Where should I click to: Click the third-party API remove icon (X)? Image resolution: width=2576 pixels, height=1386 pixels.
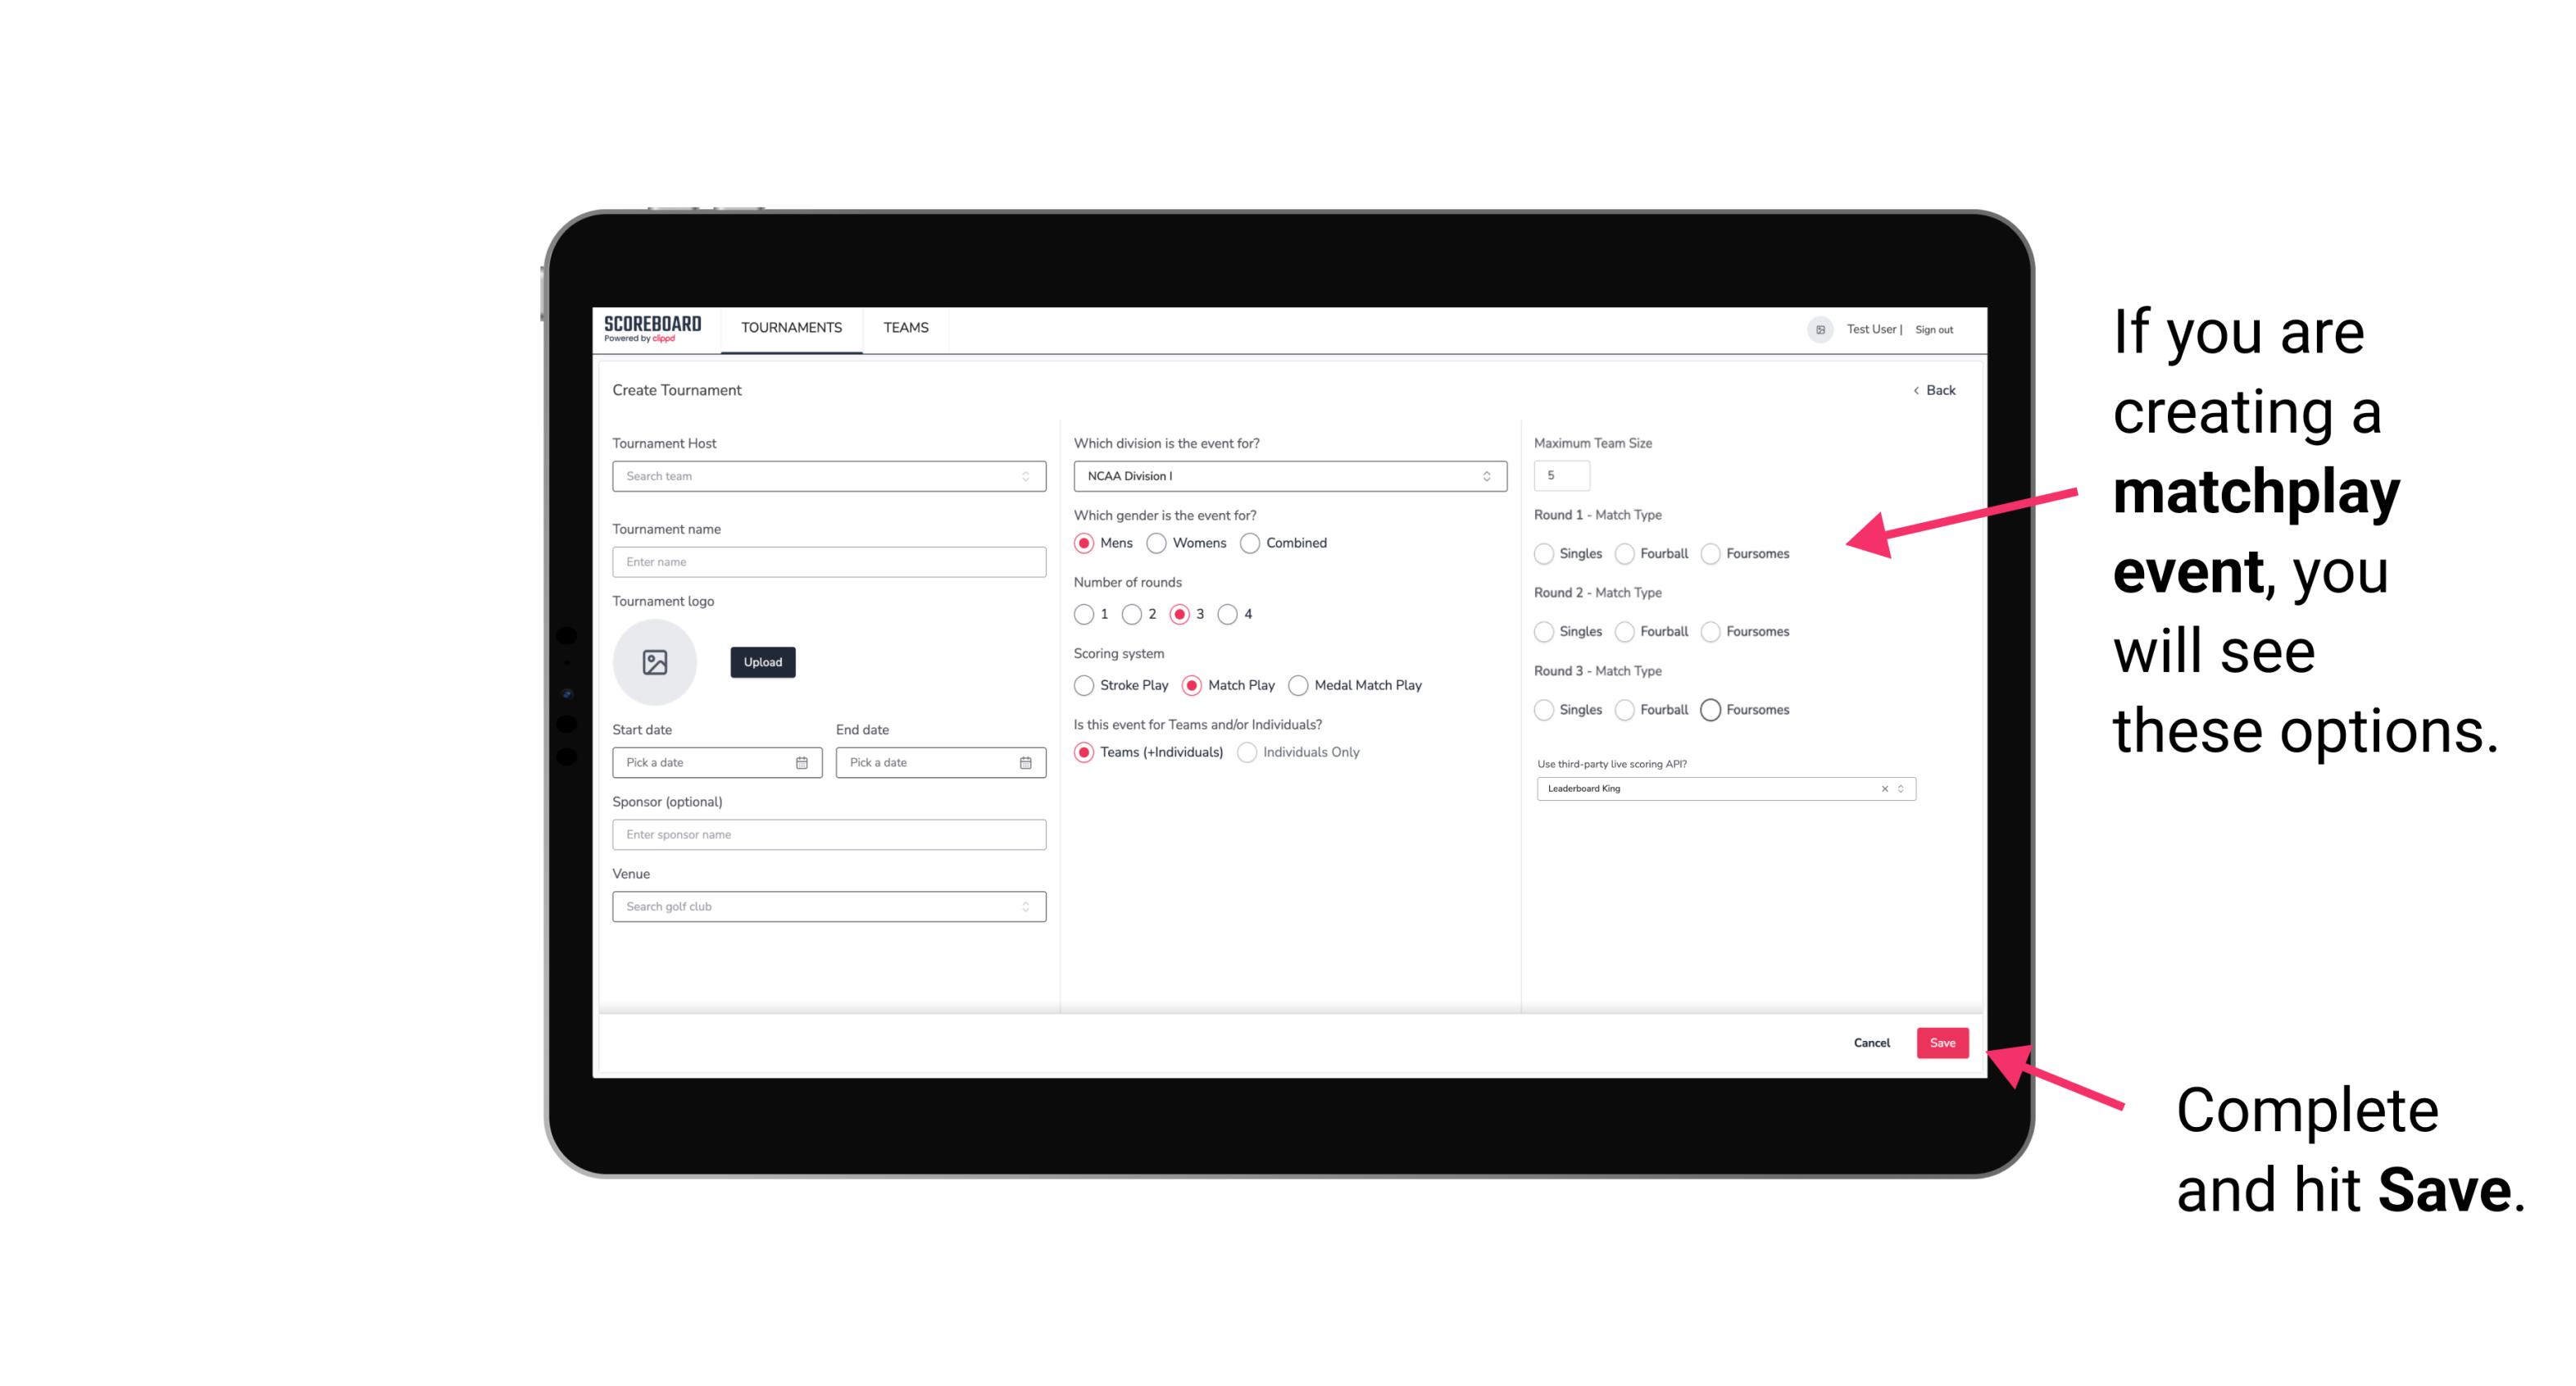pyautogui.click(x=1883, y=788)
